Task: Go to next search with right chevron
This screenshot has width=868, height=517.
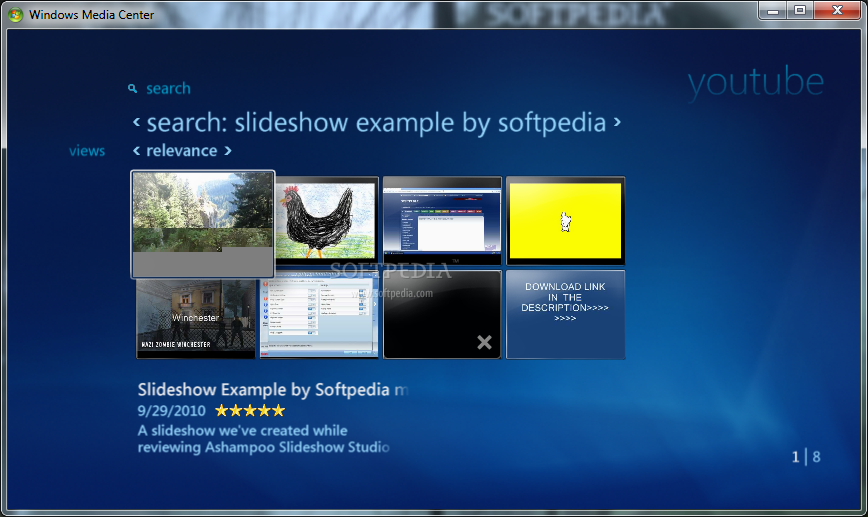Action: point(617,122)
